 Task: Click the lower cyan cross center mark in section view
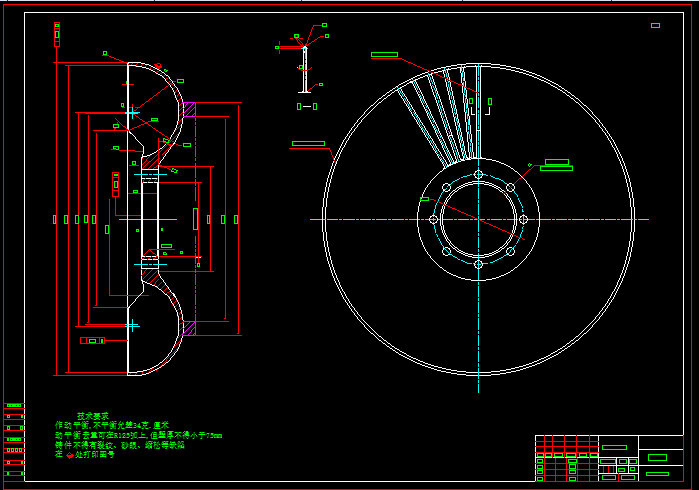(x=132, y=326)
